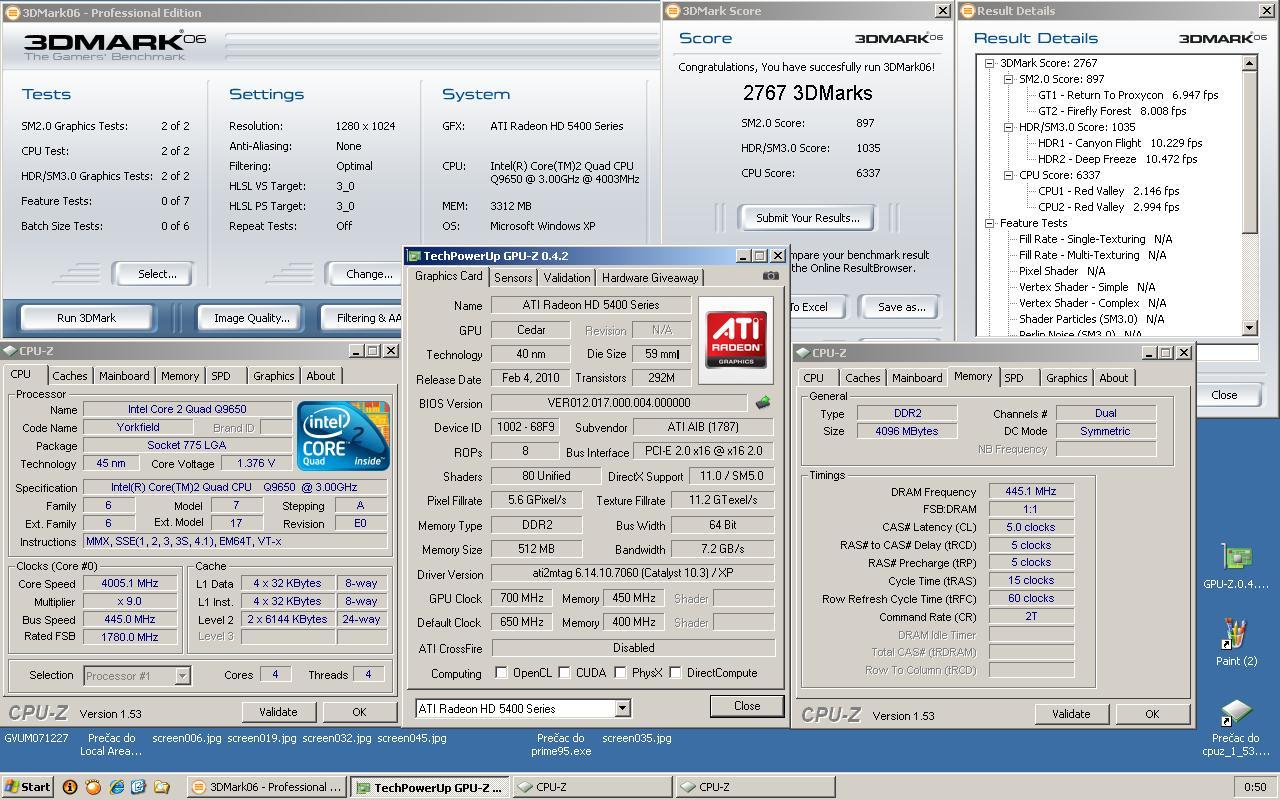Click the GPU-Z screenshot camera icon
This screenshot has height=800, width=1280.
(x=770, y=276)
